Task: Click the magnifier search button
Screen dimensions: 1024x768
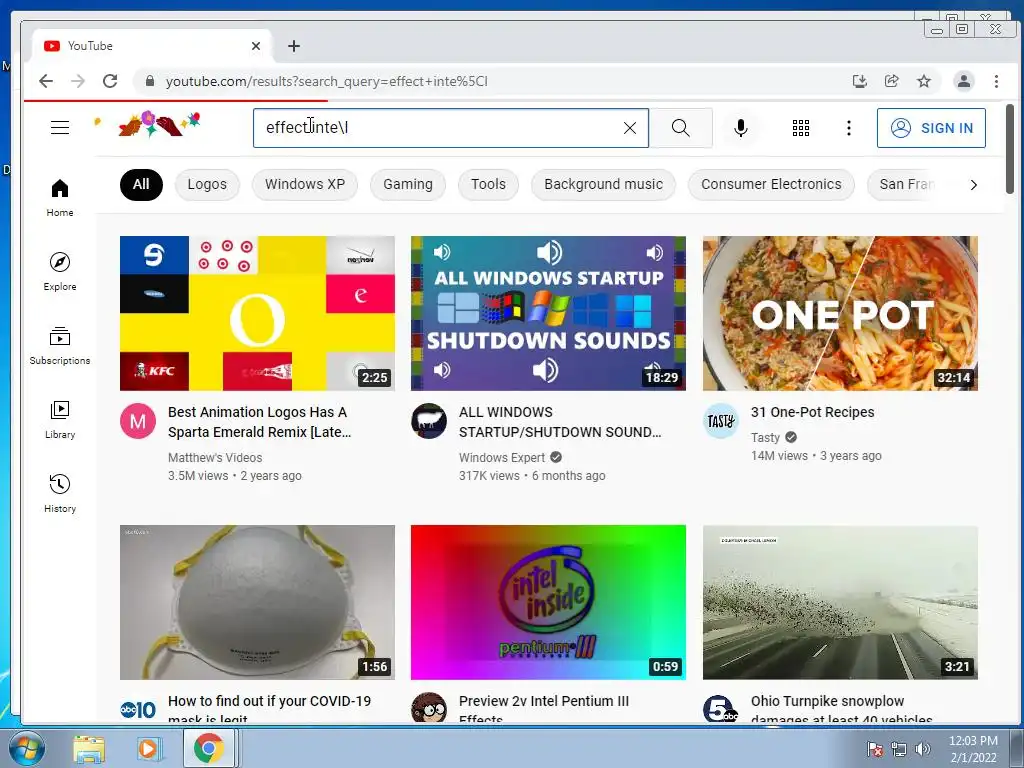Action: [680, 128]
